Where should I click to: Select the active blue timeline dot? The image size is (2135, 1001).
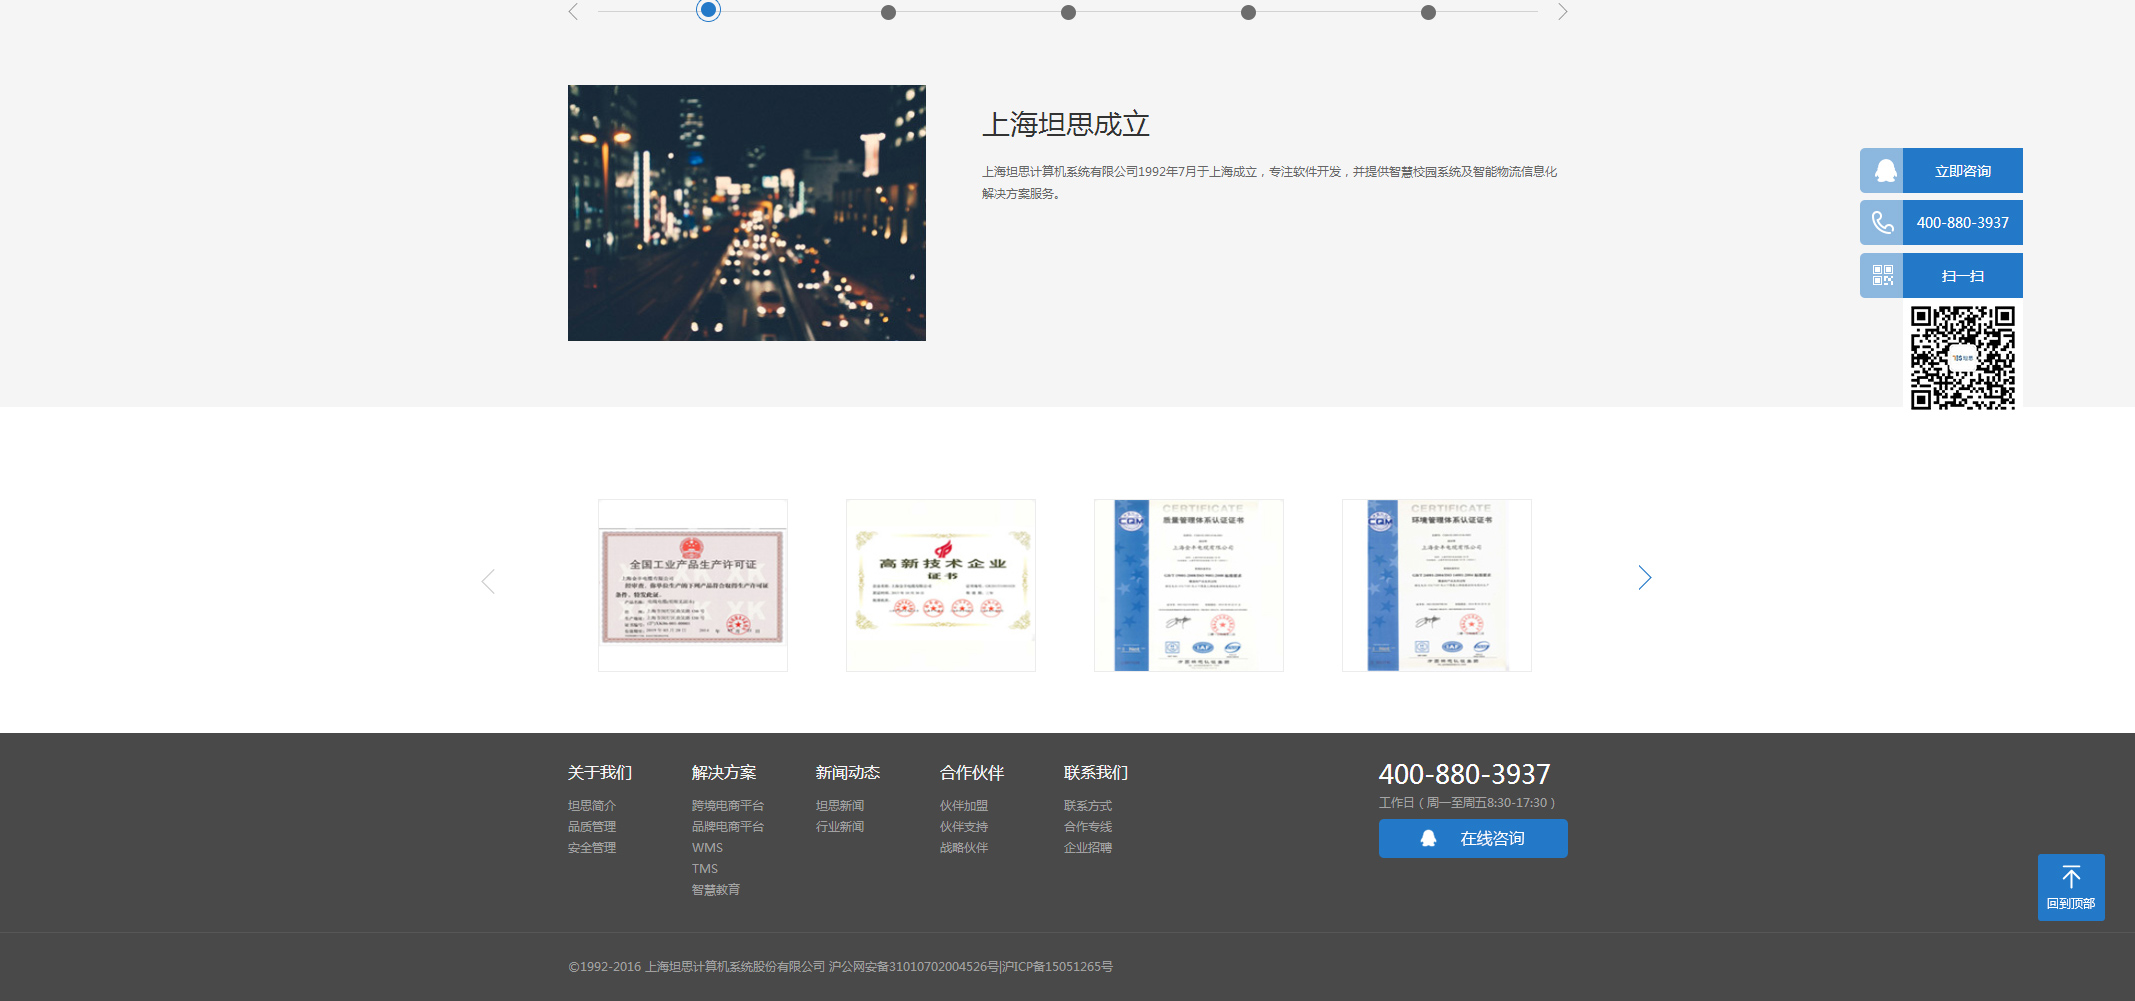(x=708, y=11)
